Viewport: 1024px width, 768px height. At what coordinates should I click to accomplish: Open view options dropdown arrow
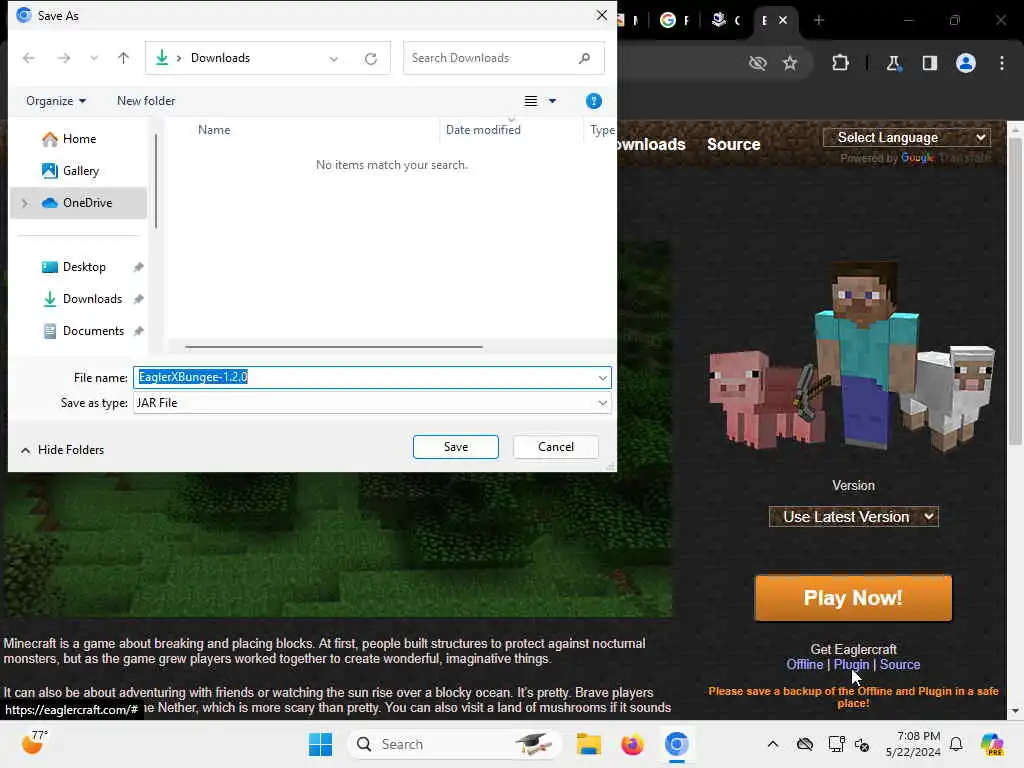pyautogui.click(x=552, y=101)
